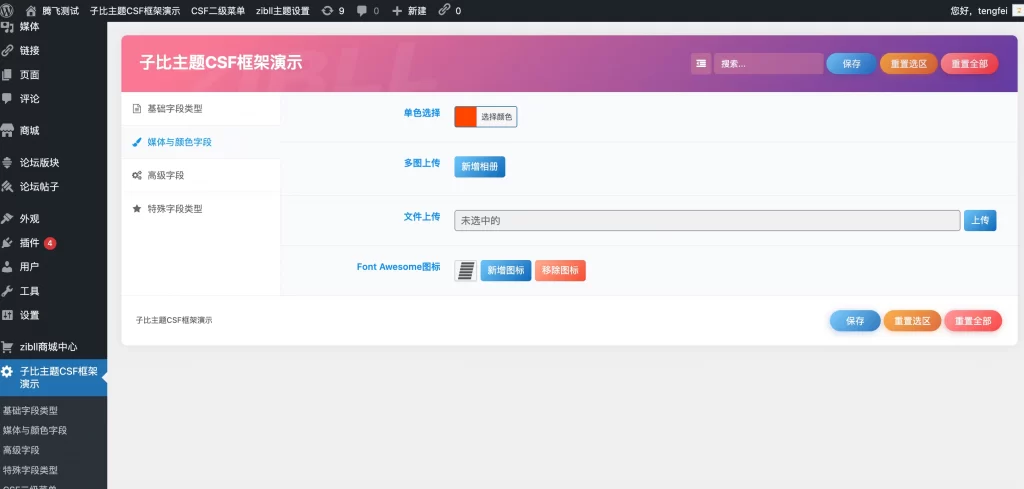
Task: Switch to the 高级字段 tab
Action: tap(165, 175)
